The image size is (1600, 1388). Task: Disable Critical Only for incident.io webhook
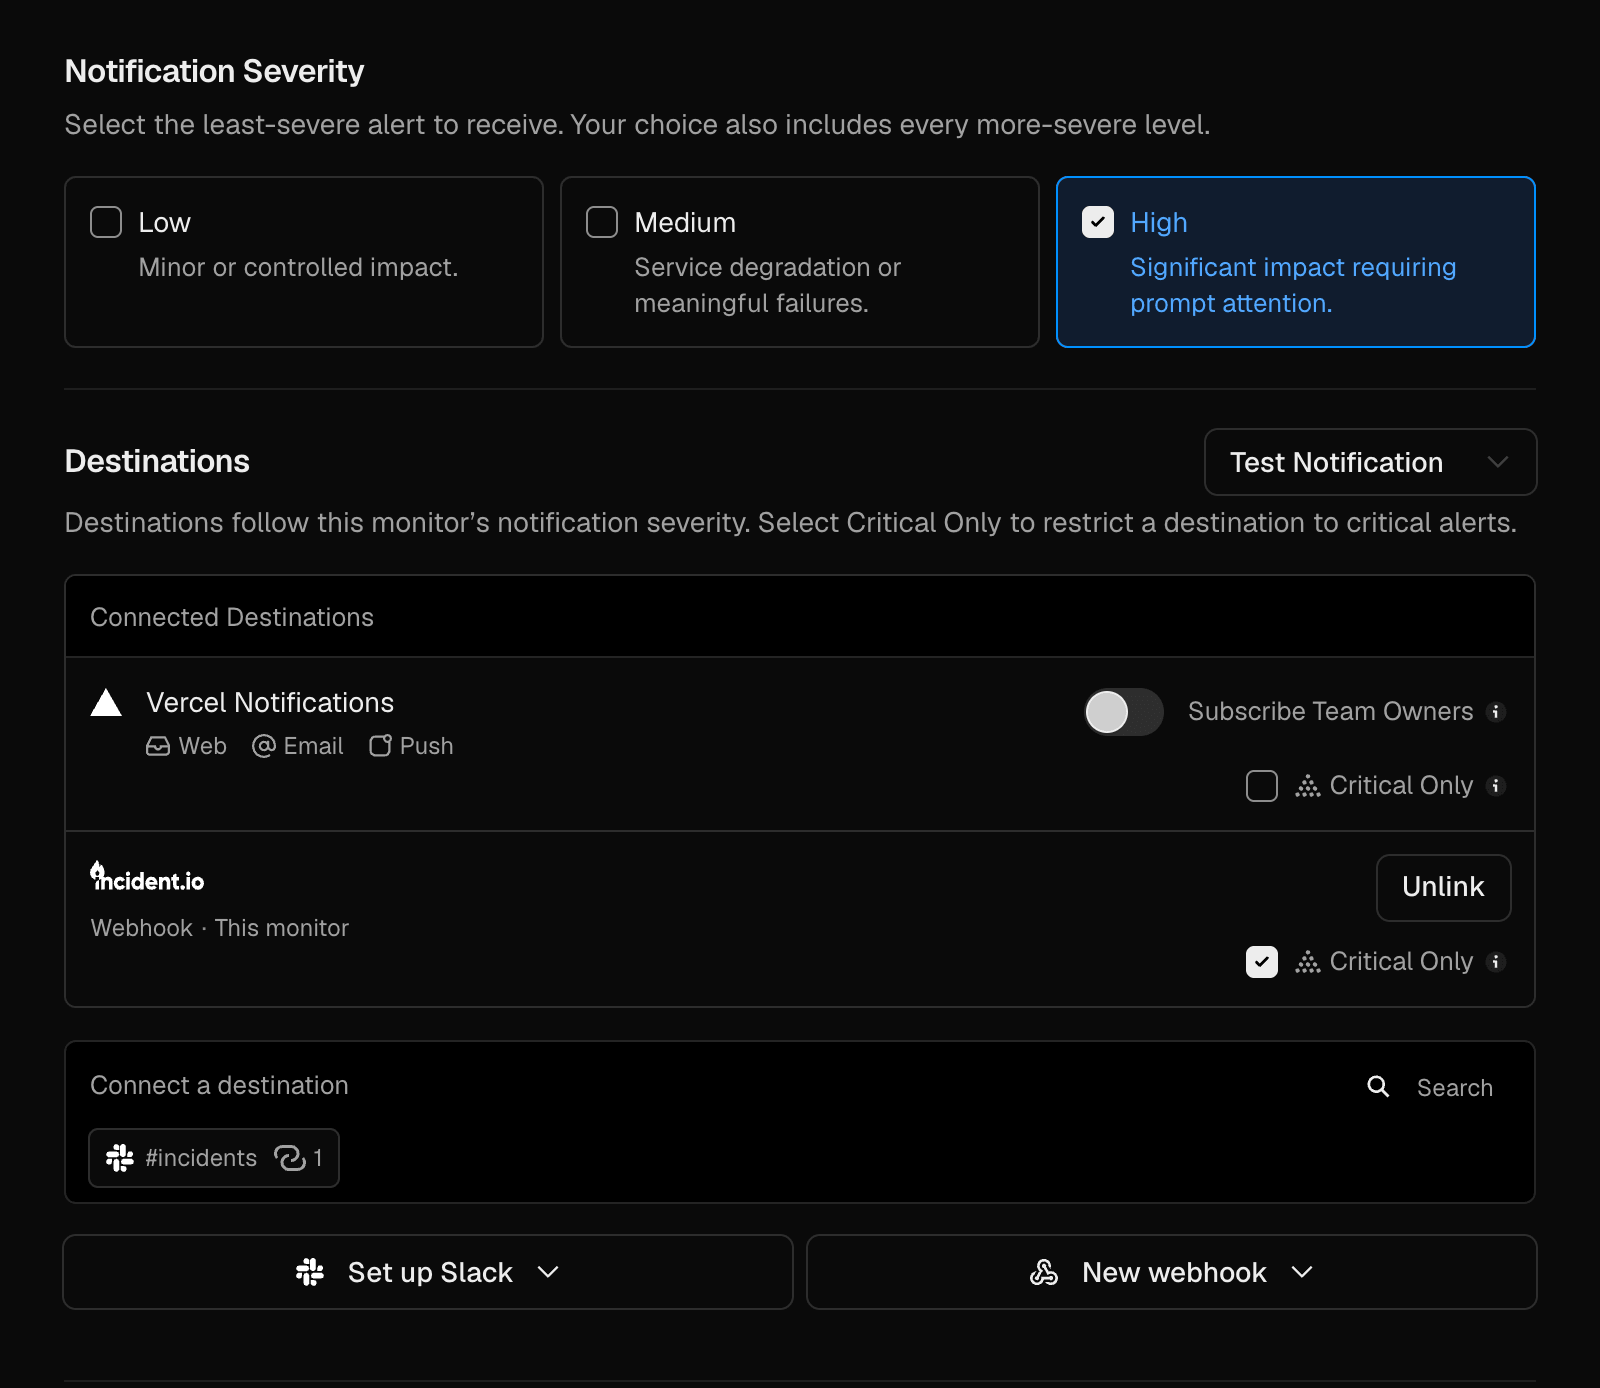1262,962
